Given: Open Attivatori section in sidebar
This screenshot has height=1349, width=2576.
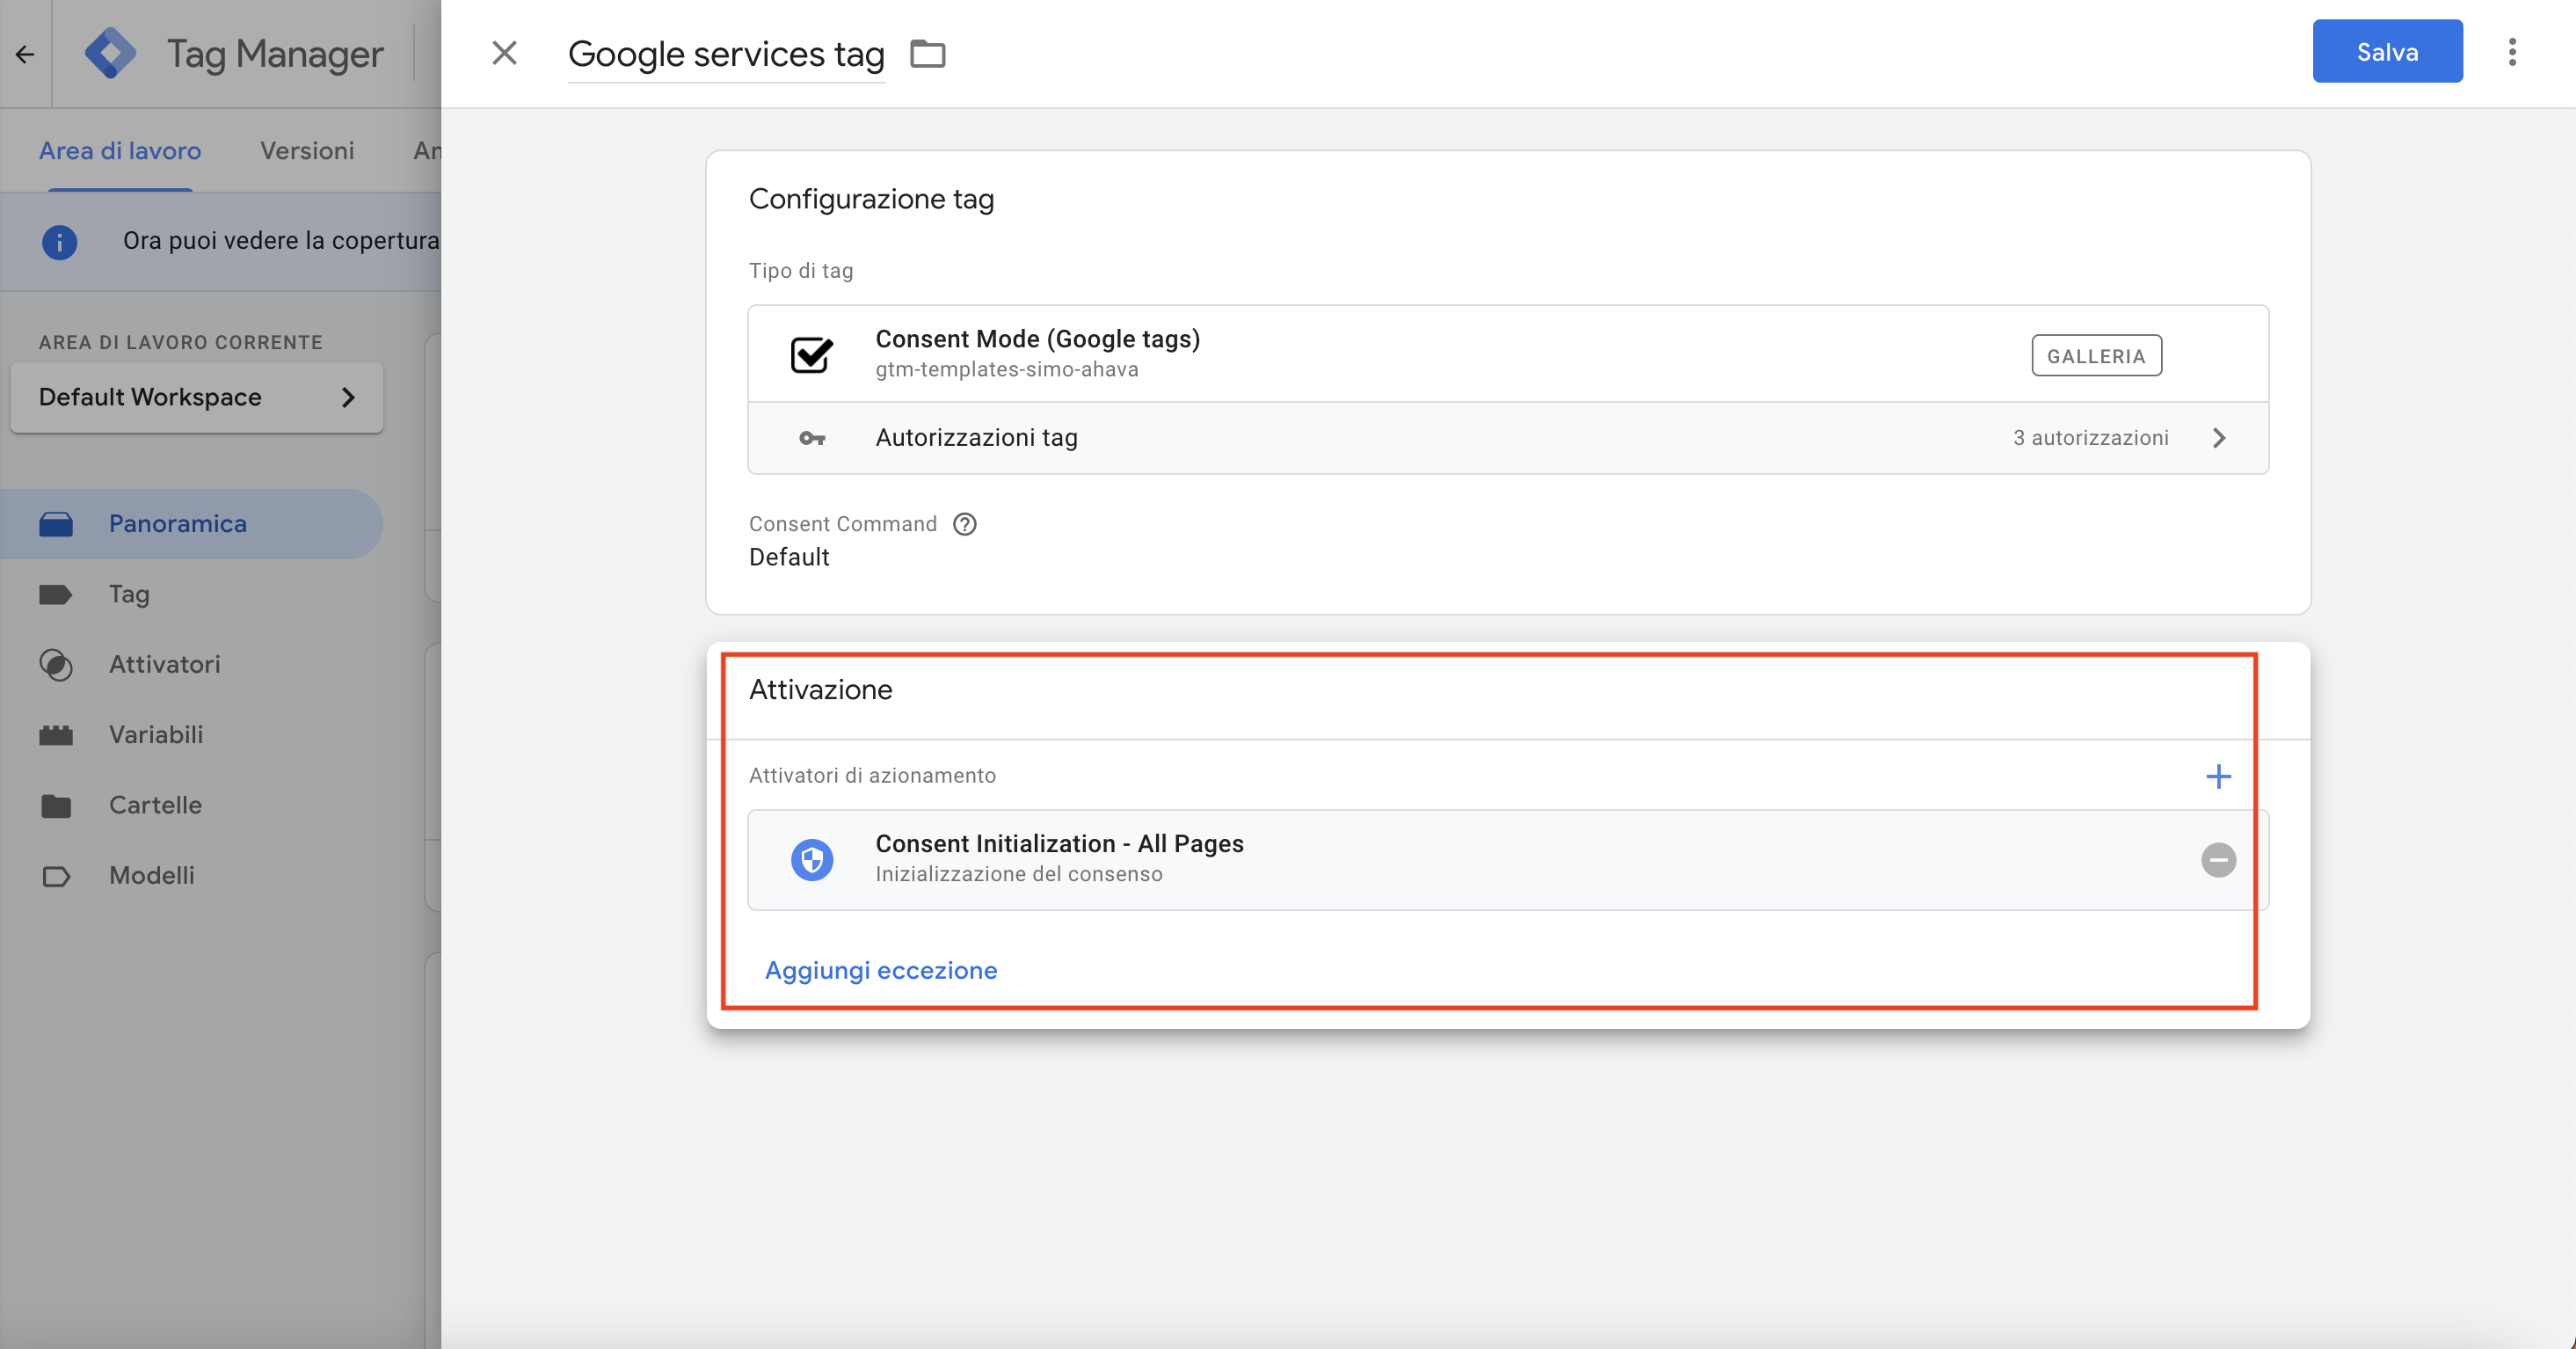Looking at the screenshot, I should pyautogui.click(x=165, y=664).
